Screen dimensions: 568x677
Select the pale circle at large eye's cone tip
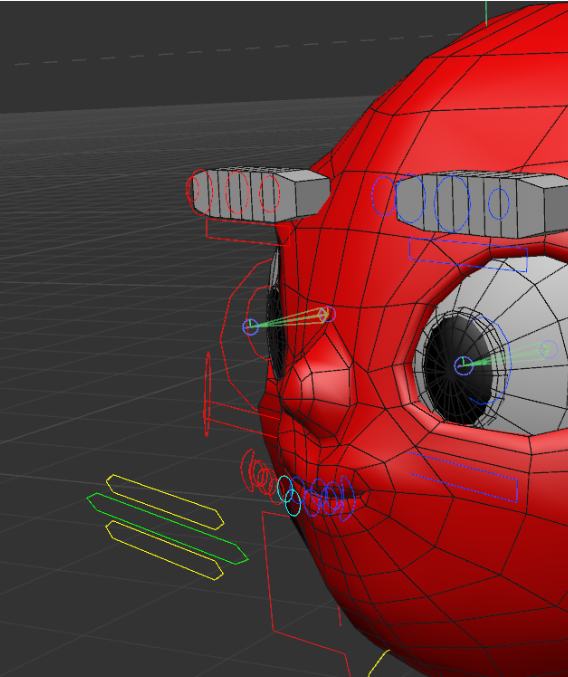click(549, 349)
